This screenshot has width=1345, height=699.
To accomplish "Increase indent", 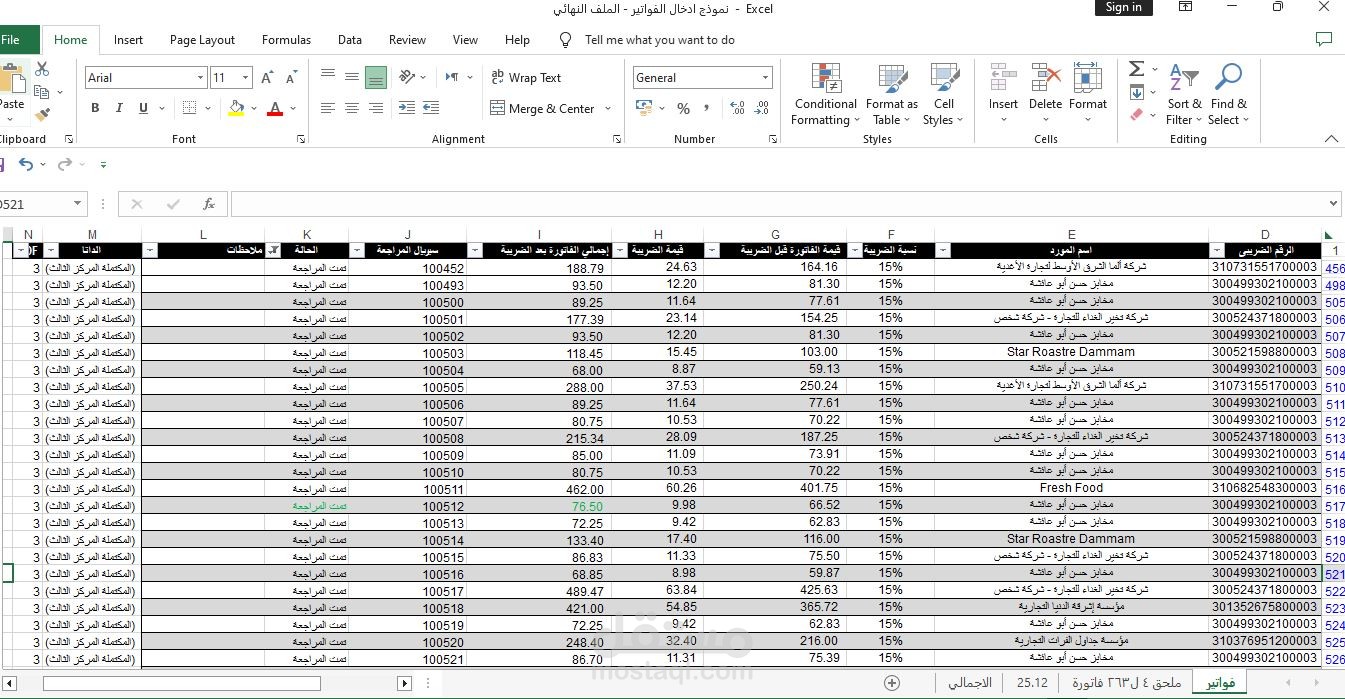I will tap(430, 108).
